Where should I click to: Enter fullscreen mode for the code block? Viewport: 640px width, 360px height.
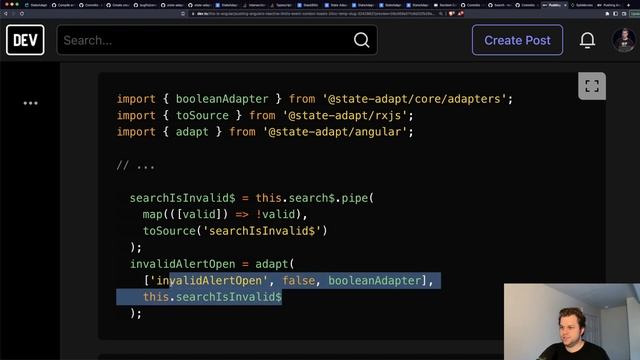[592, 86]
